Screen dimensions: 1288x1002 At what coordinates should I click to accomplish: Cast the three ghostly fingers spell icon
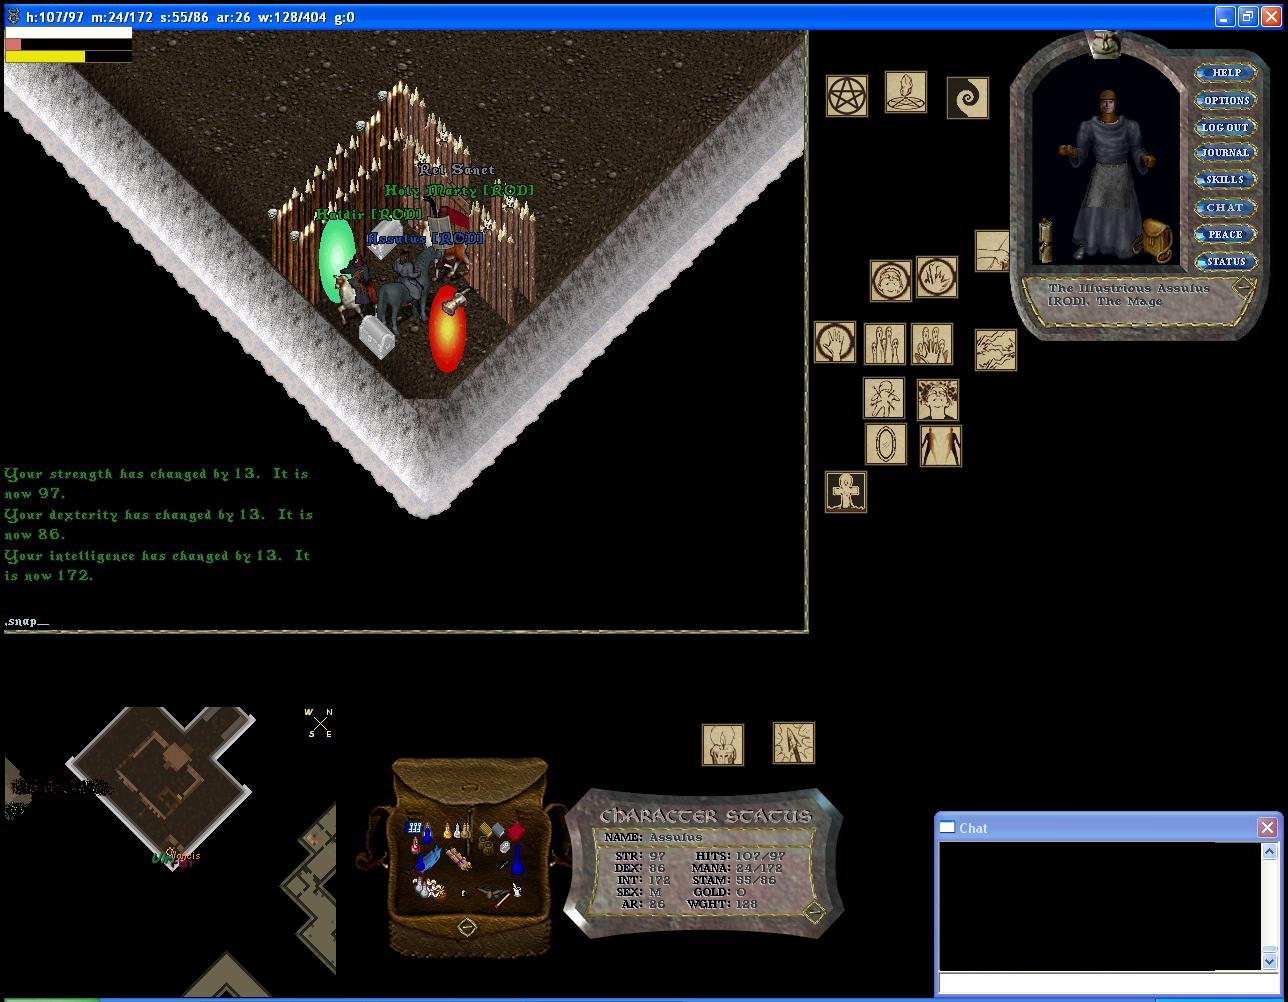(x=885, y=344)
